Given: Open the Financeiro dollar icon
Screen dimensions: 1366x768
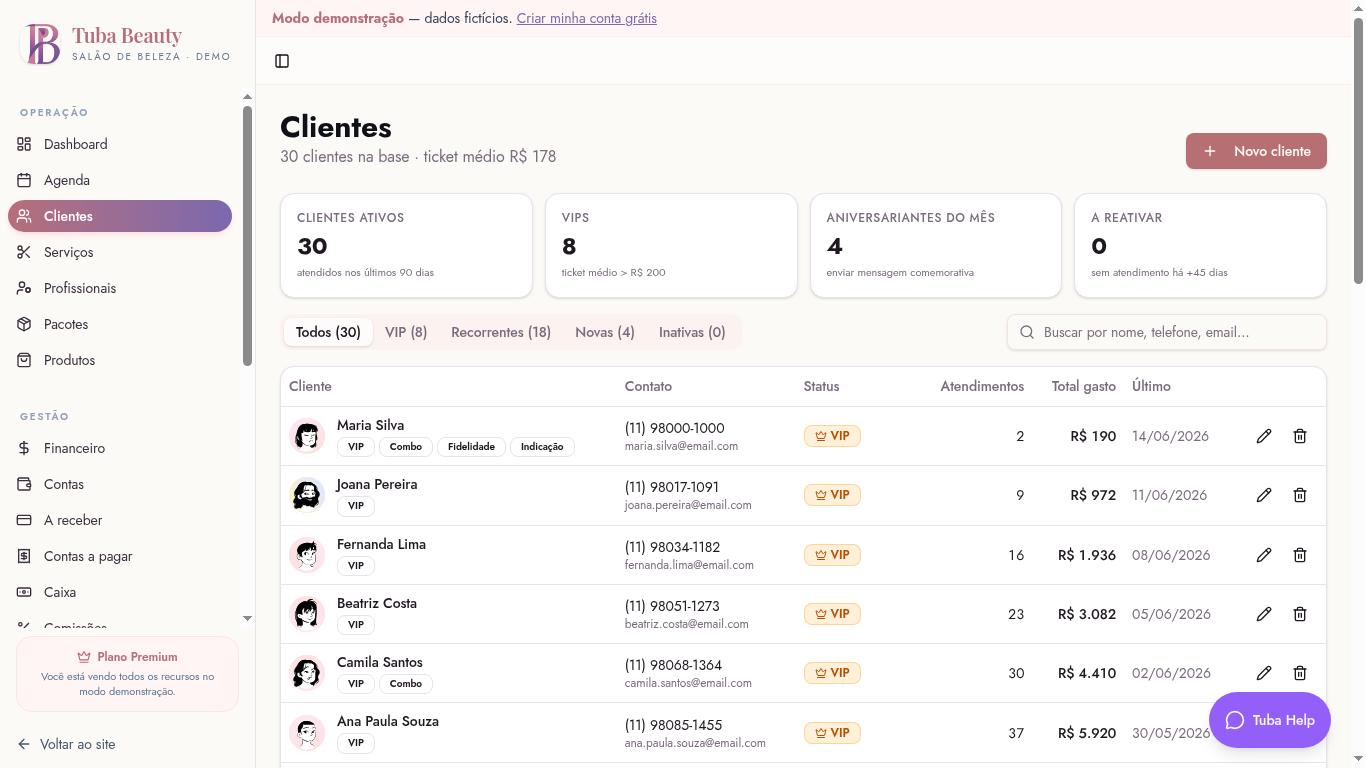Looking at the screenshot, I should click(x=24, y=448).
